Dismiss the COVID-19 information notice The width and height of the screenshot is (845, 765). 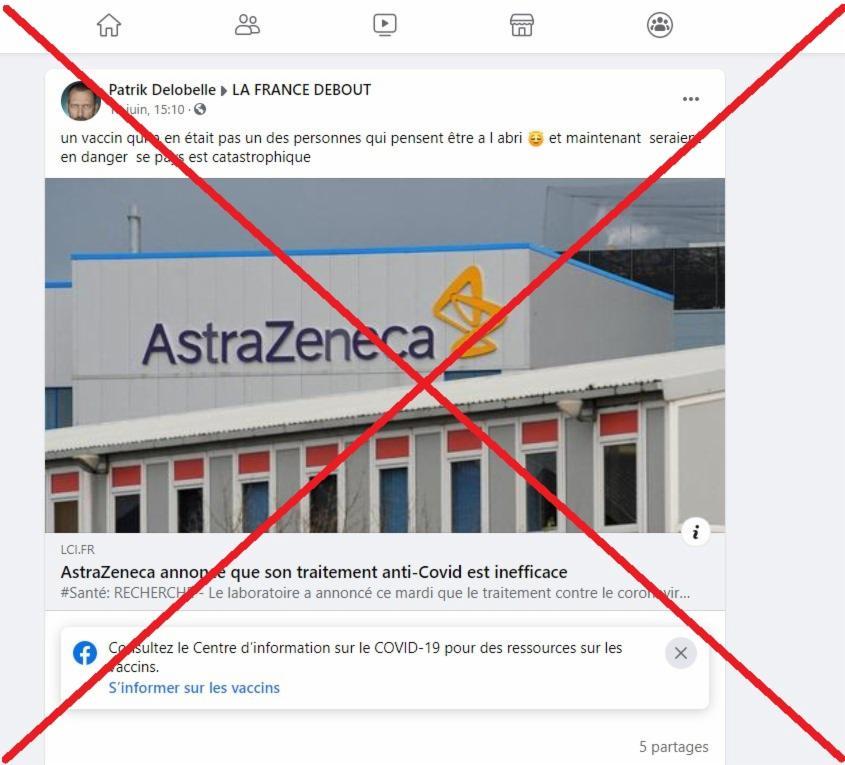pos(681,653)
